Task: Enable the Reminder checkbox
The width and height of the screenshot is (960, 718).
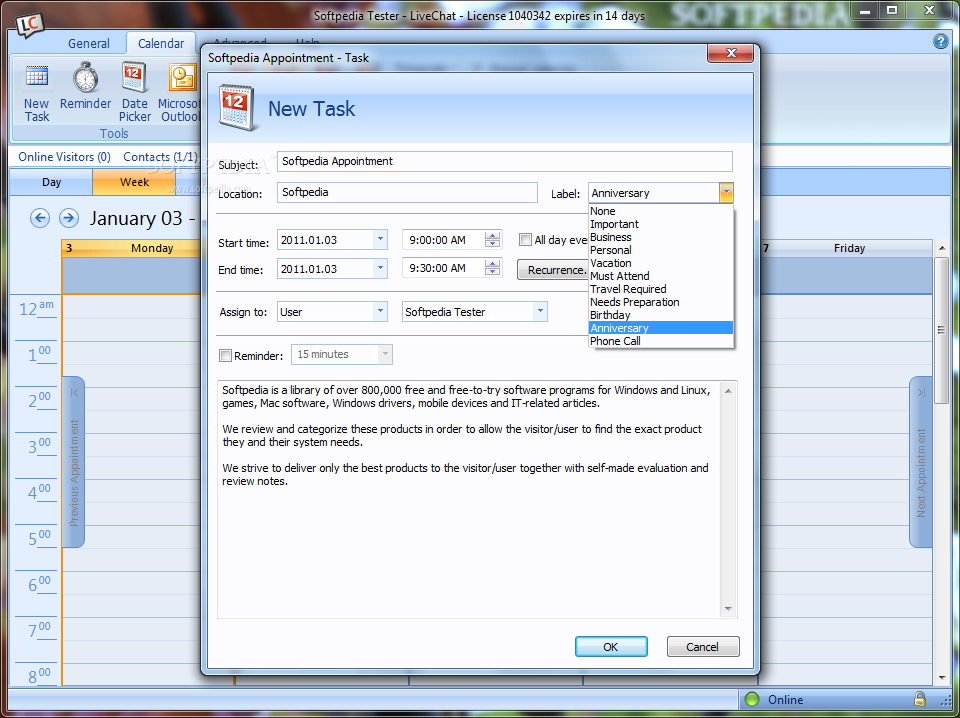Action: click(225, 355)
